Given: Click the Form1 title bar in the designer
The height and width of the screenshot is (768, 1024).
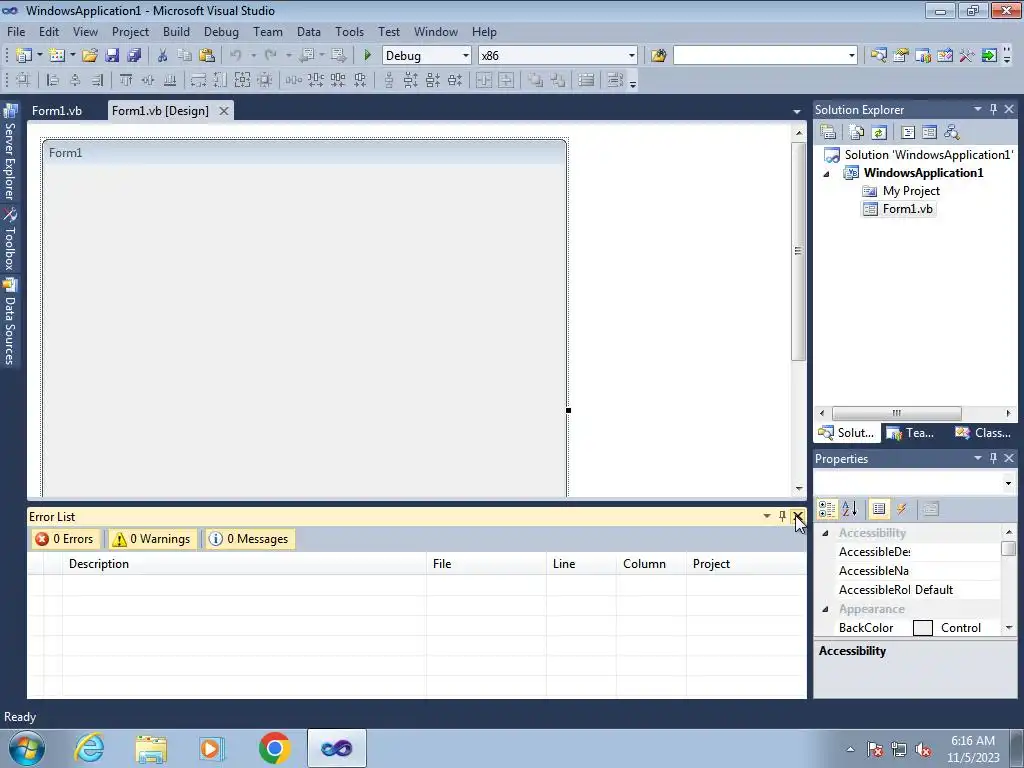Looking at the screenshot, I should [304, 153].
